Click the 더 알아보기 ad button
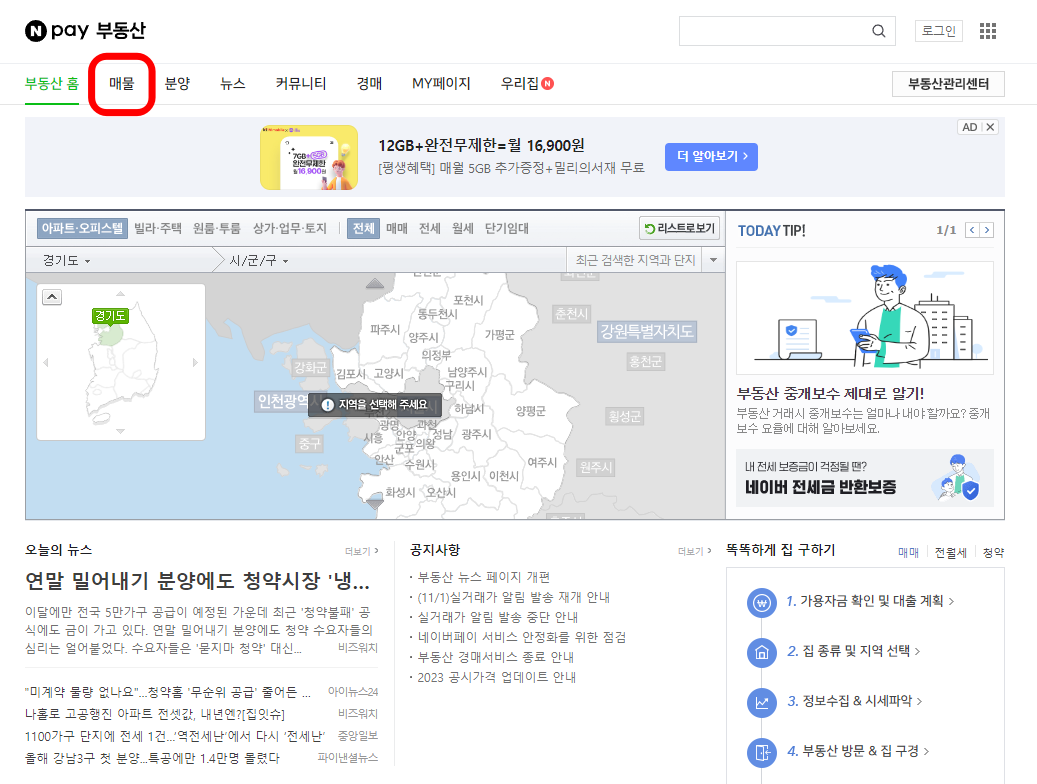The width and height of the screenshot is (1037, 784). coord(712,157)
